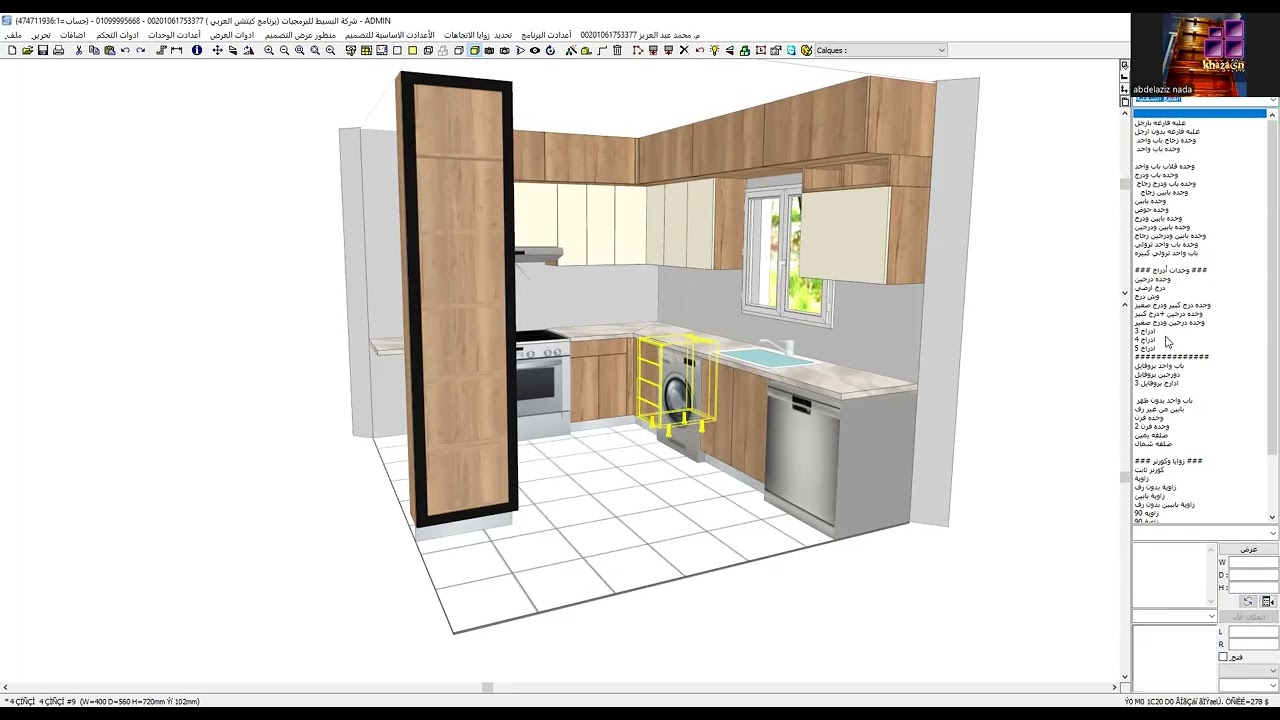
Task: Open the blue info icon
Action: pyautogui.click(x=197, y=50)
